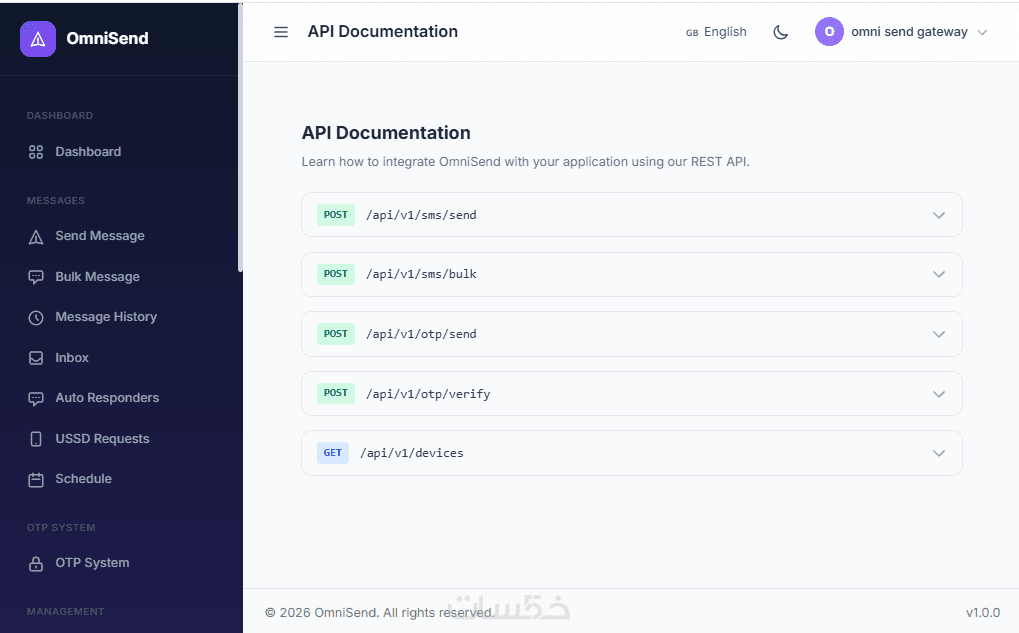Click the Dashboard grid icon
This screenshot has width=1019, height=633.
tap(36, 152)
